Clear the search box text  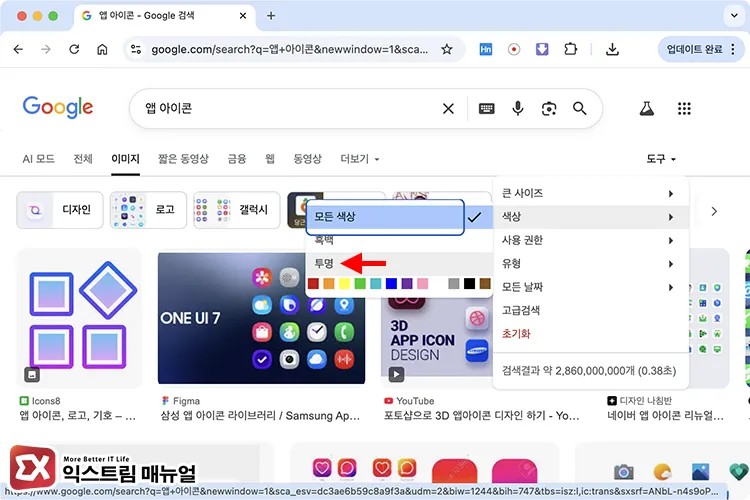[x=448, y=109]
